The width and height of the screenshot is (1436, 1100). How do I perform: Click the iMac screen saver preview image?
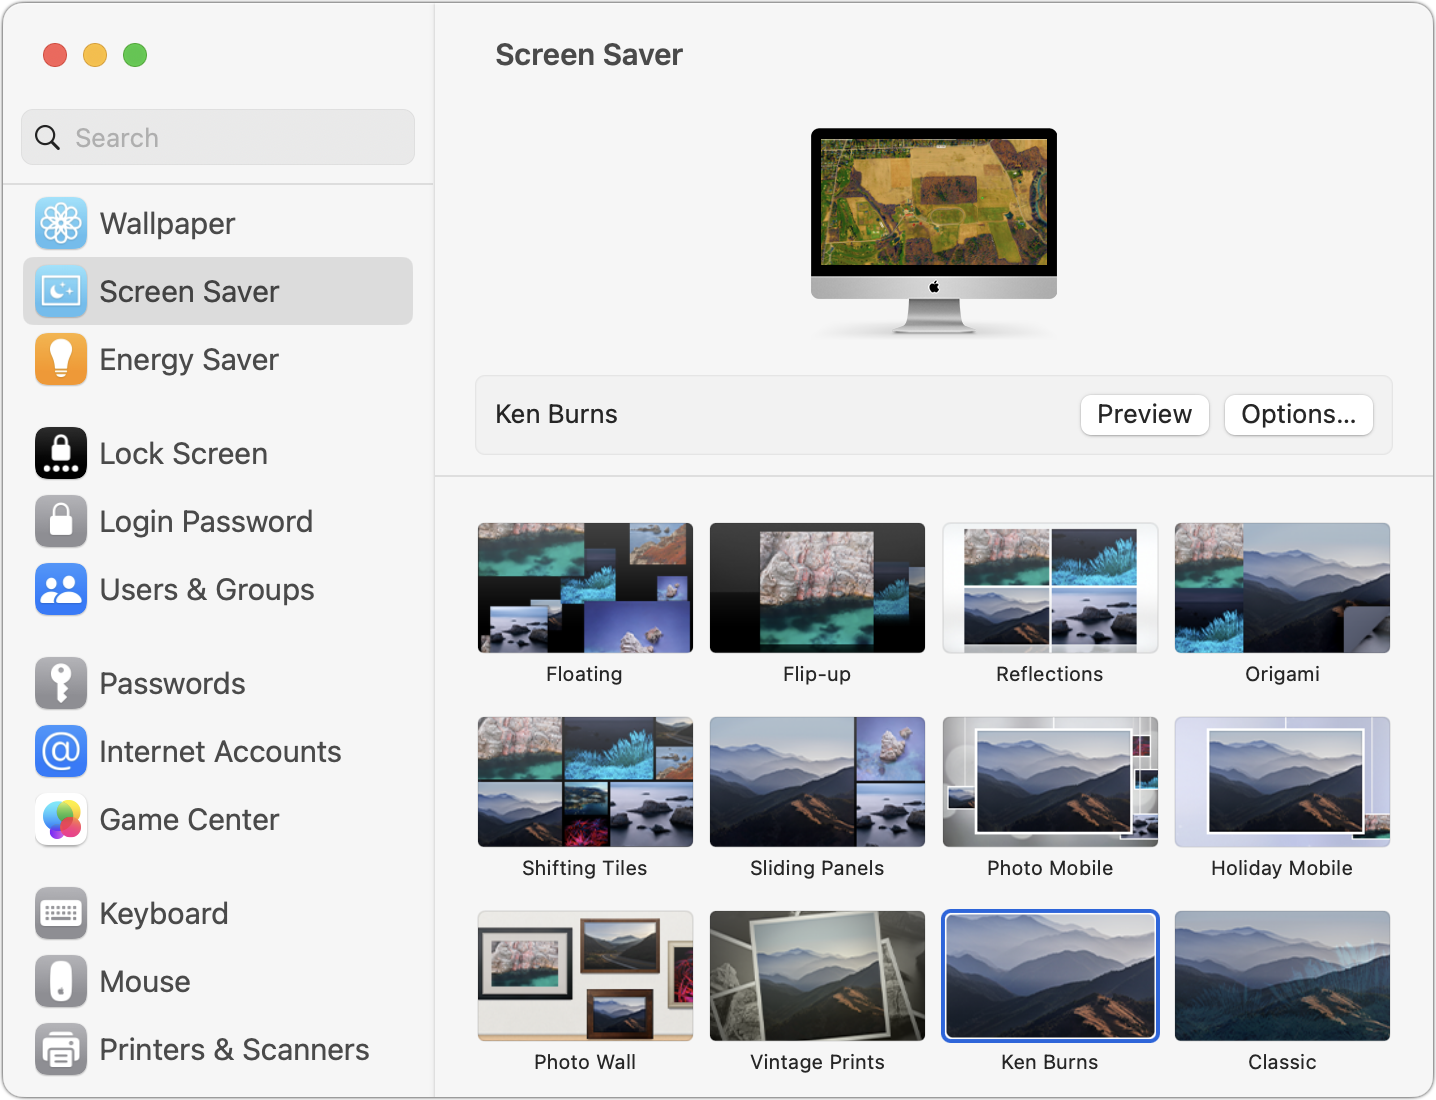click(934, 231)
